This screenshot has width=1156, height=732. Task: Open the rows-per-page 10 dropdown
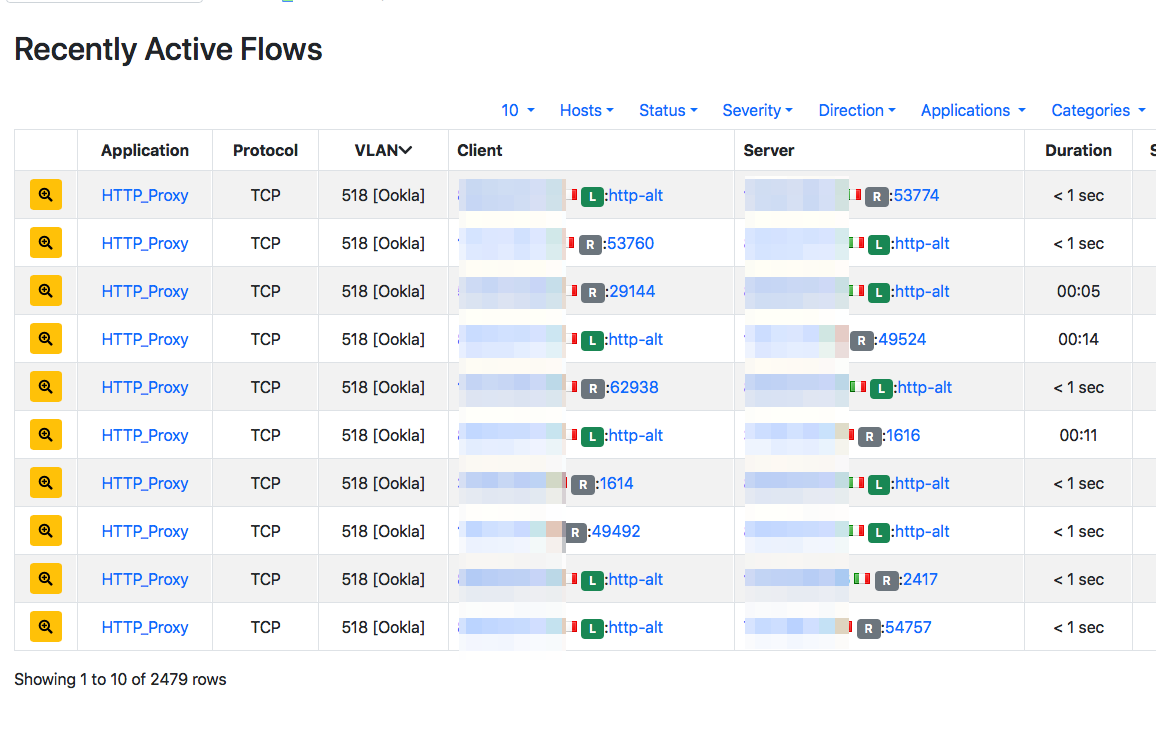(518, 111)
